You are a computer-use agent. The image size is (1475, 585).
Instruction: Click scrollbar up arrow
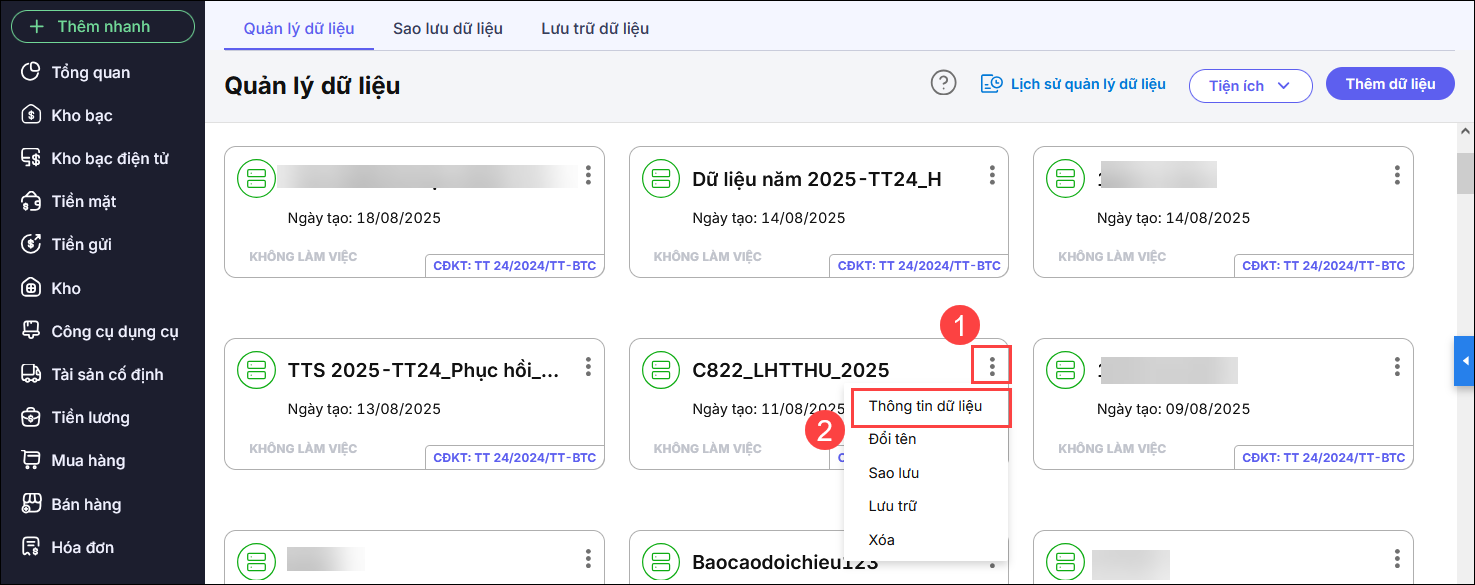click(x=1465, y=132)
